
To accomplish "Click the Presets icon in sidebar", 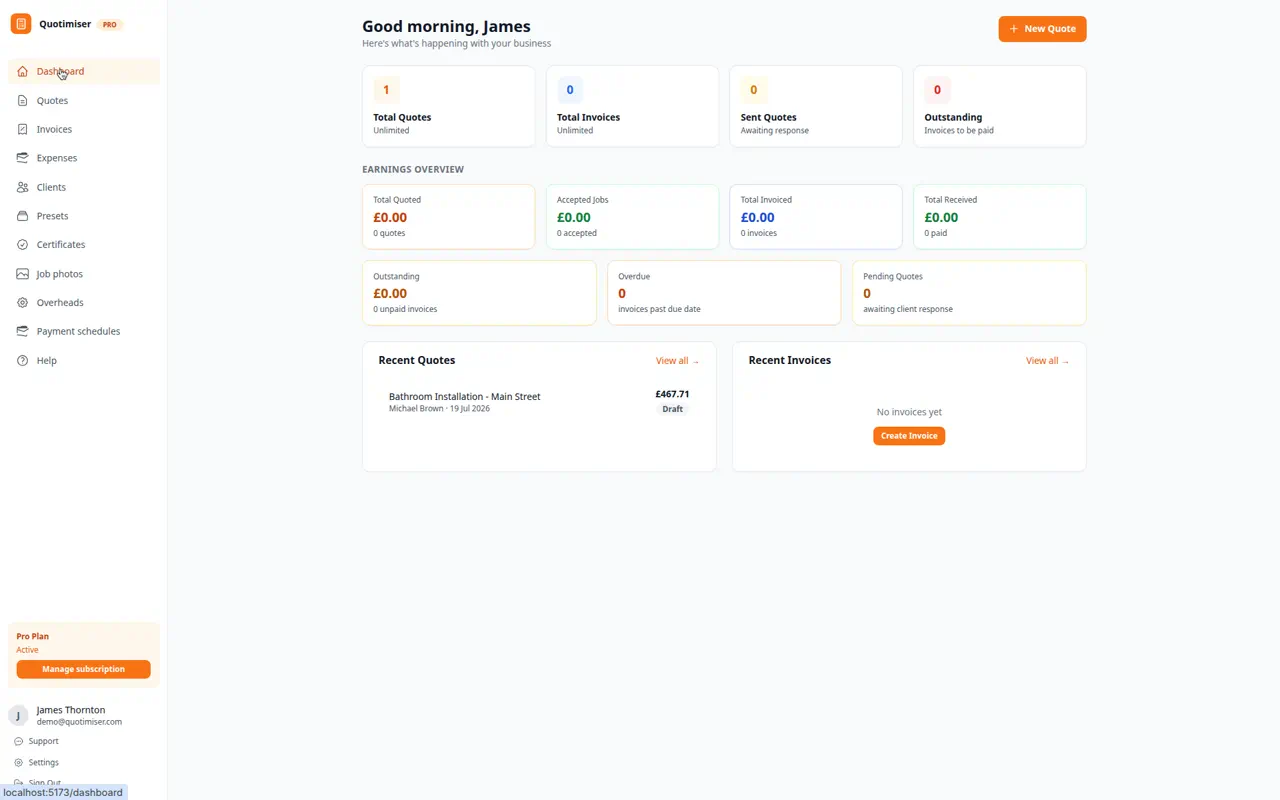I will pyautogui.click(x=22, y=216).
